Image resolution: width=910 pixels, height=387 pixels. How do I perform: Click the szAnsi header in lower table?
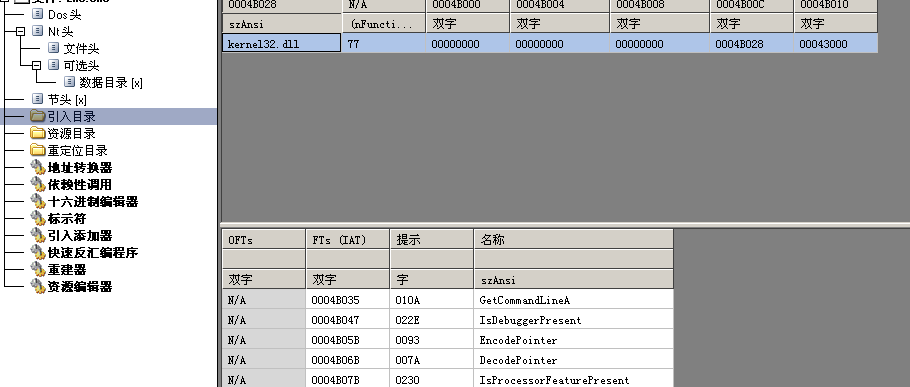click(573, 280)
